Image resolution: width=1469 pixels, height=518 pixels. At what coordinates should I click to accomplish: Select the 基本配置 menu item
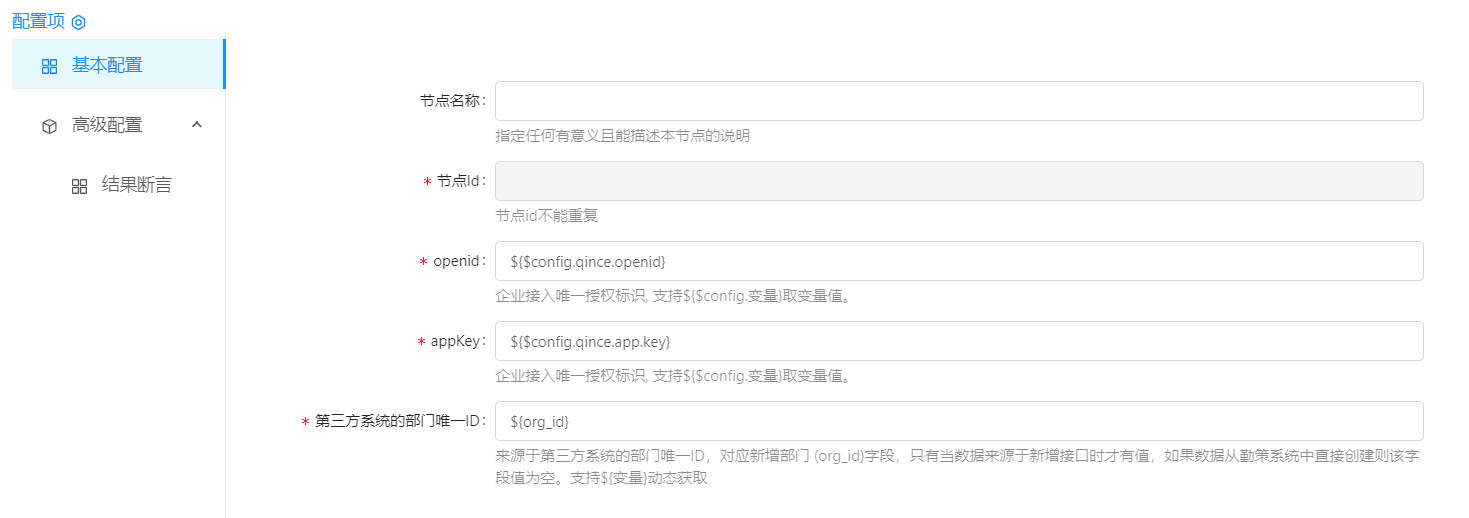tap(107, 66)
